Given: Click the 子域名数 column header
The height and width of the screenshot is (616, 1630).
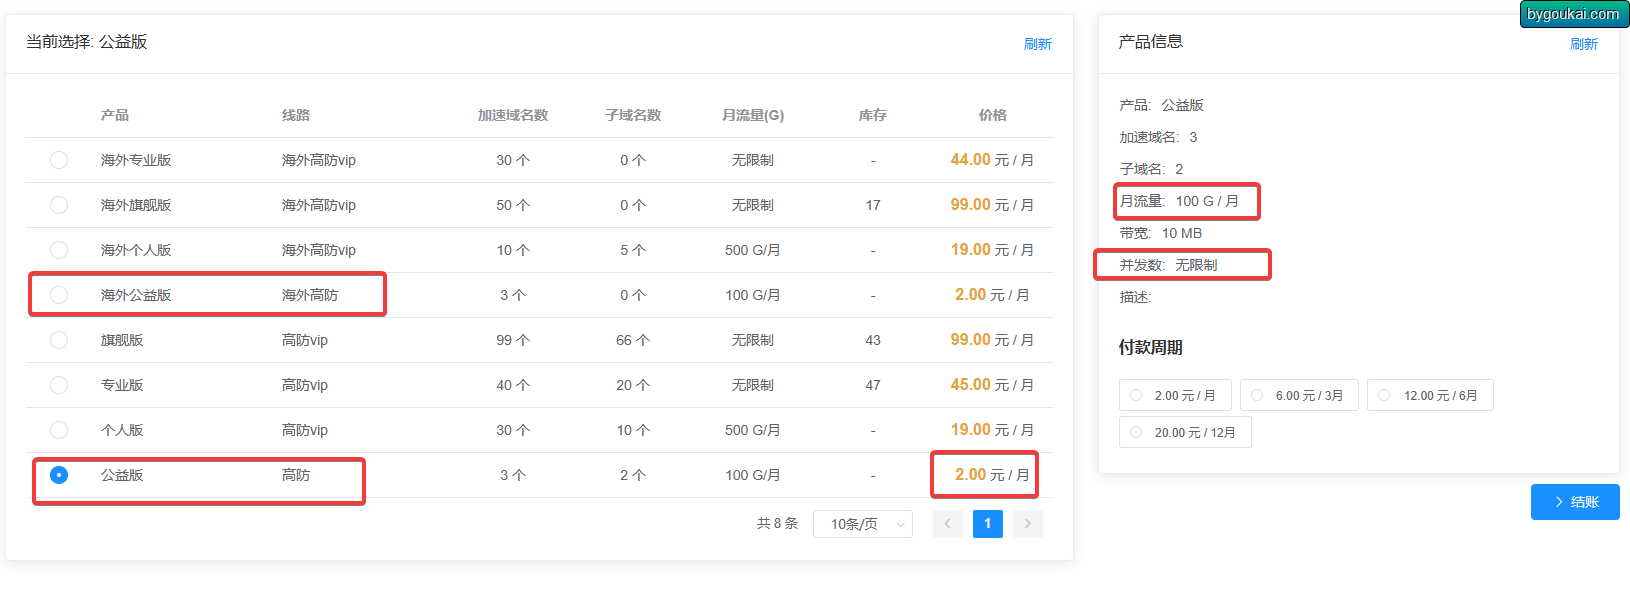Looking at the screenshot, I should (x=633, y=115).
